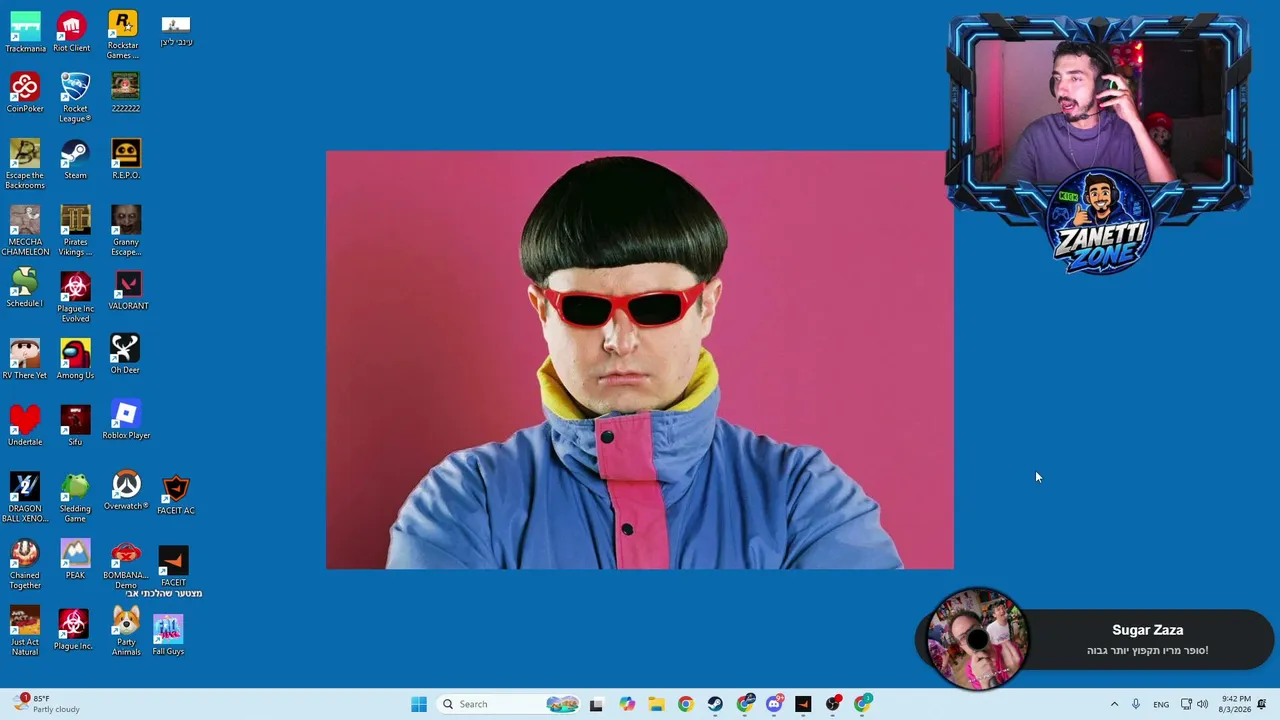This screenshot has width=1280, height=720.
Task: Launch Granny Escape shortcut
Action: 125,231
